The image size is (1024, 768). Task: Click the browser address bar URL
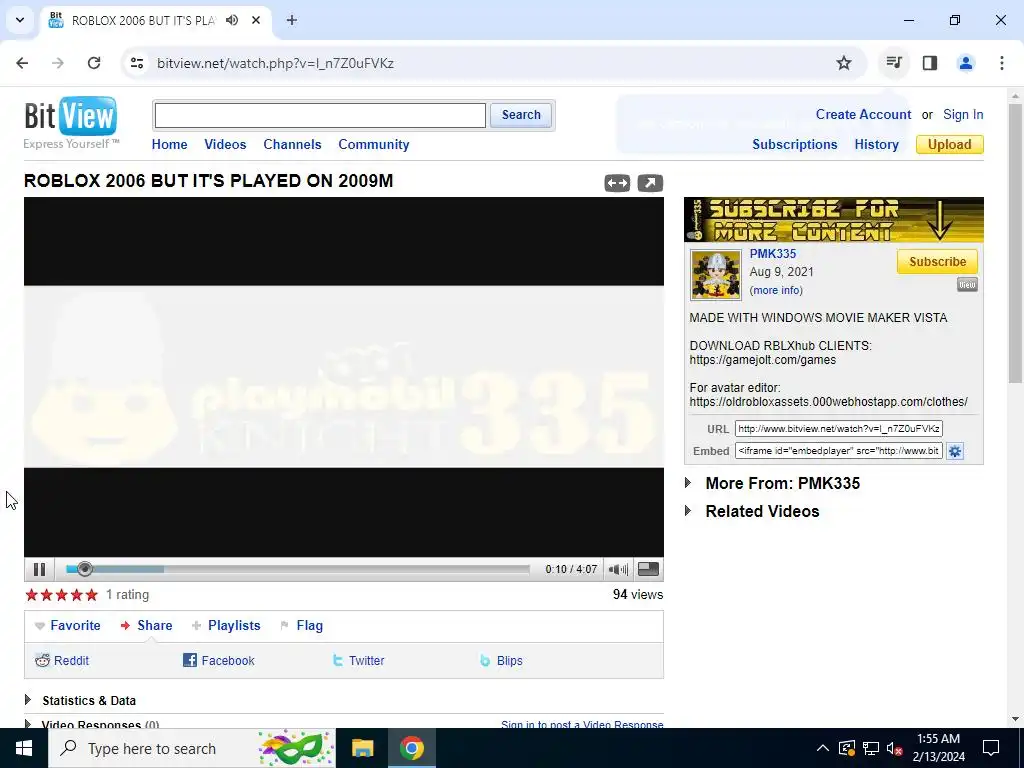pyautogui.click(x=275, y=63)
